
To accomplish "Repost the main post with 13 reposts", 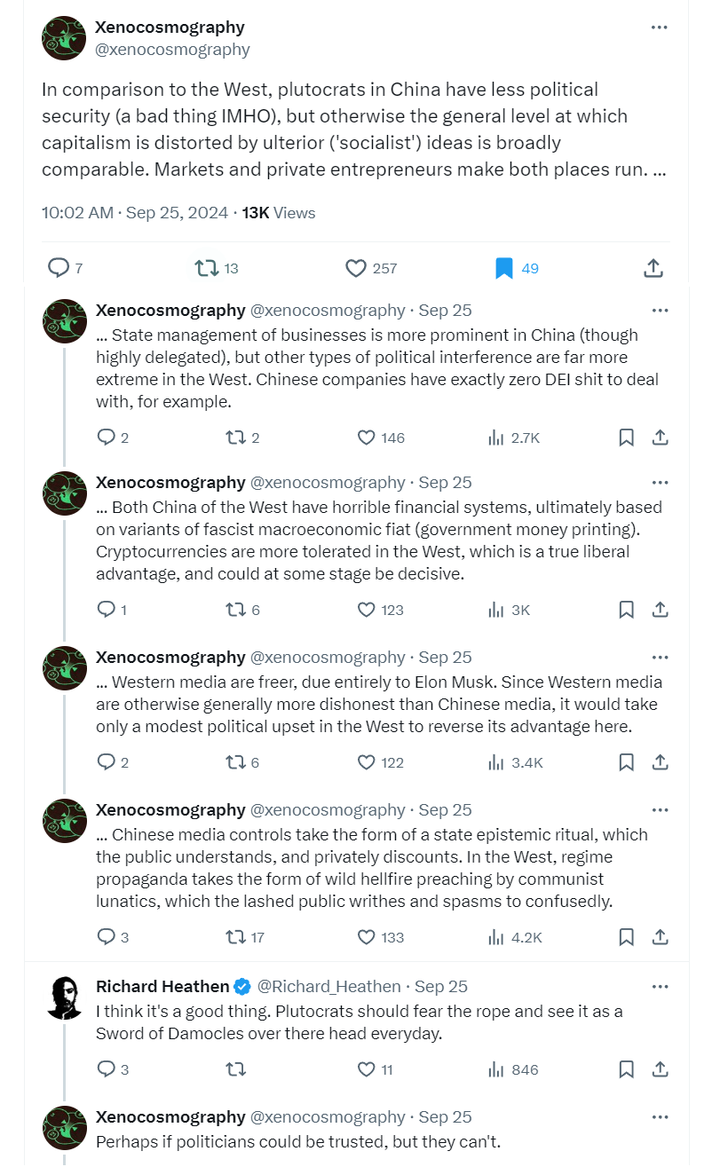I will [x=205, y=268].
